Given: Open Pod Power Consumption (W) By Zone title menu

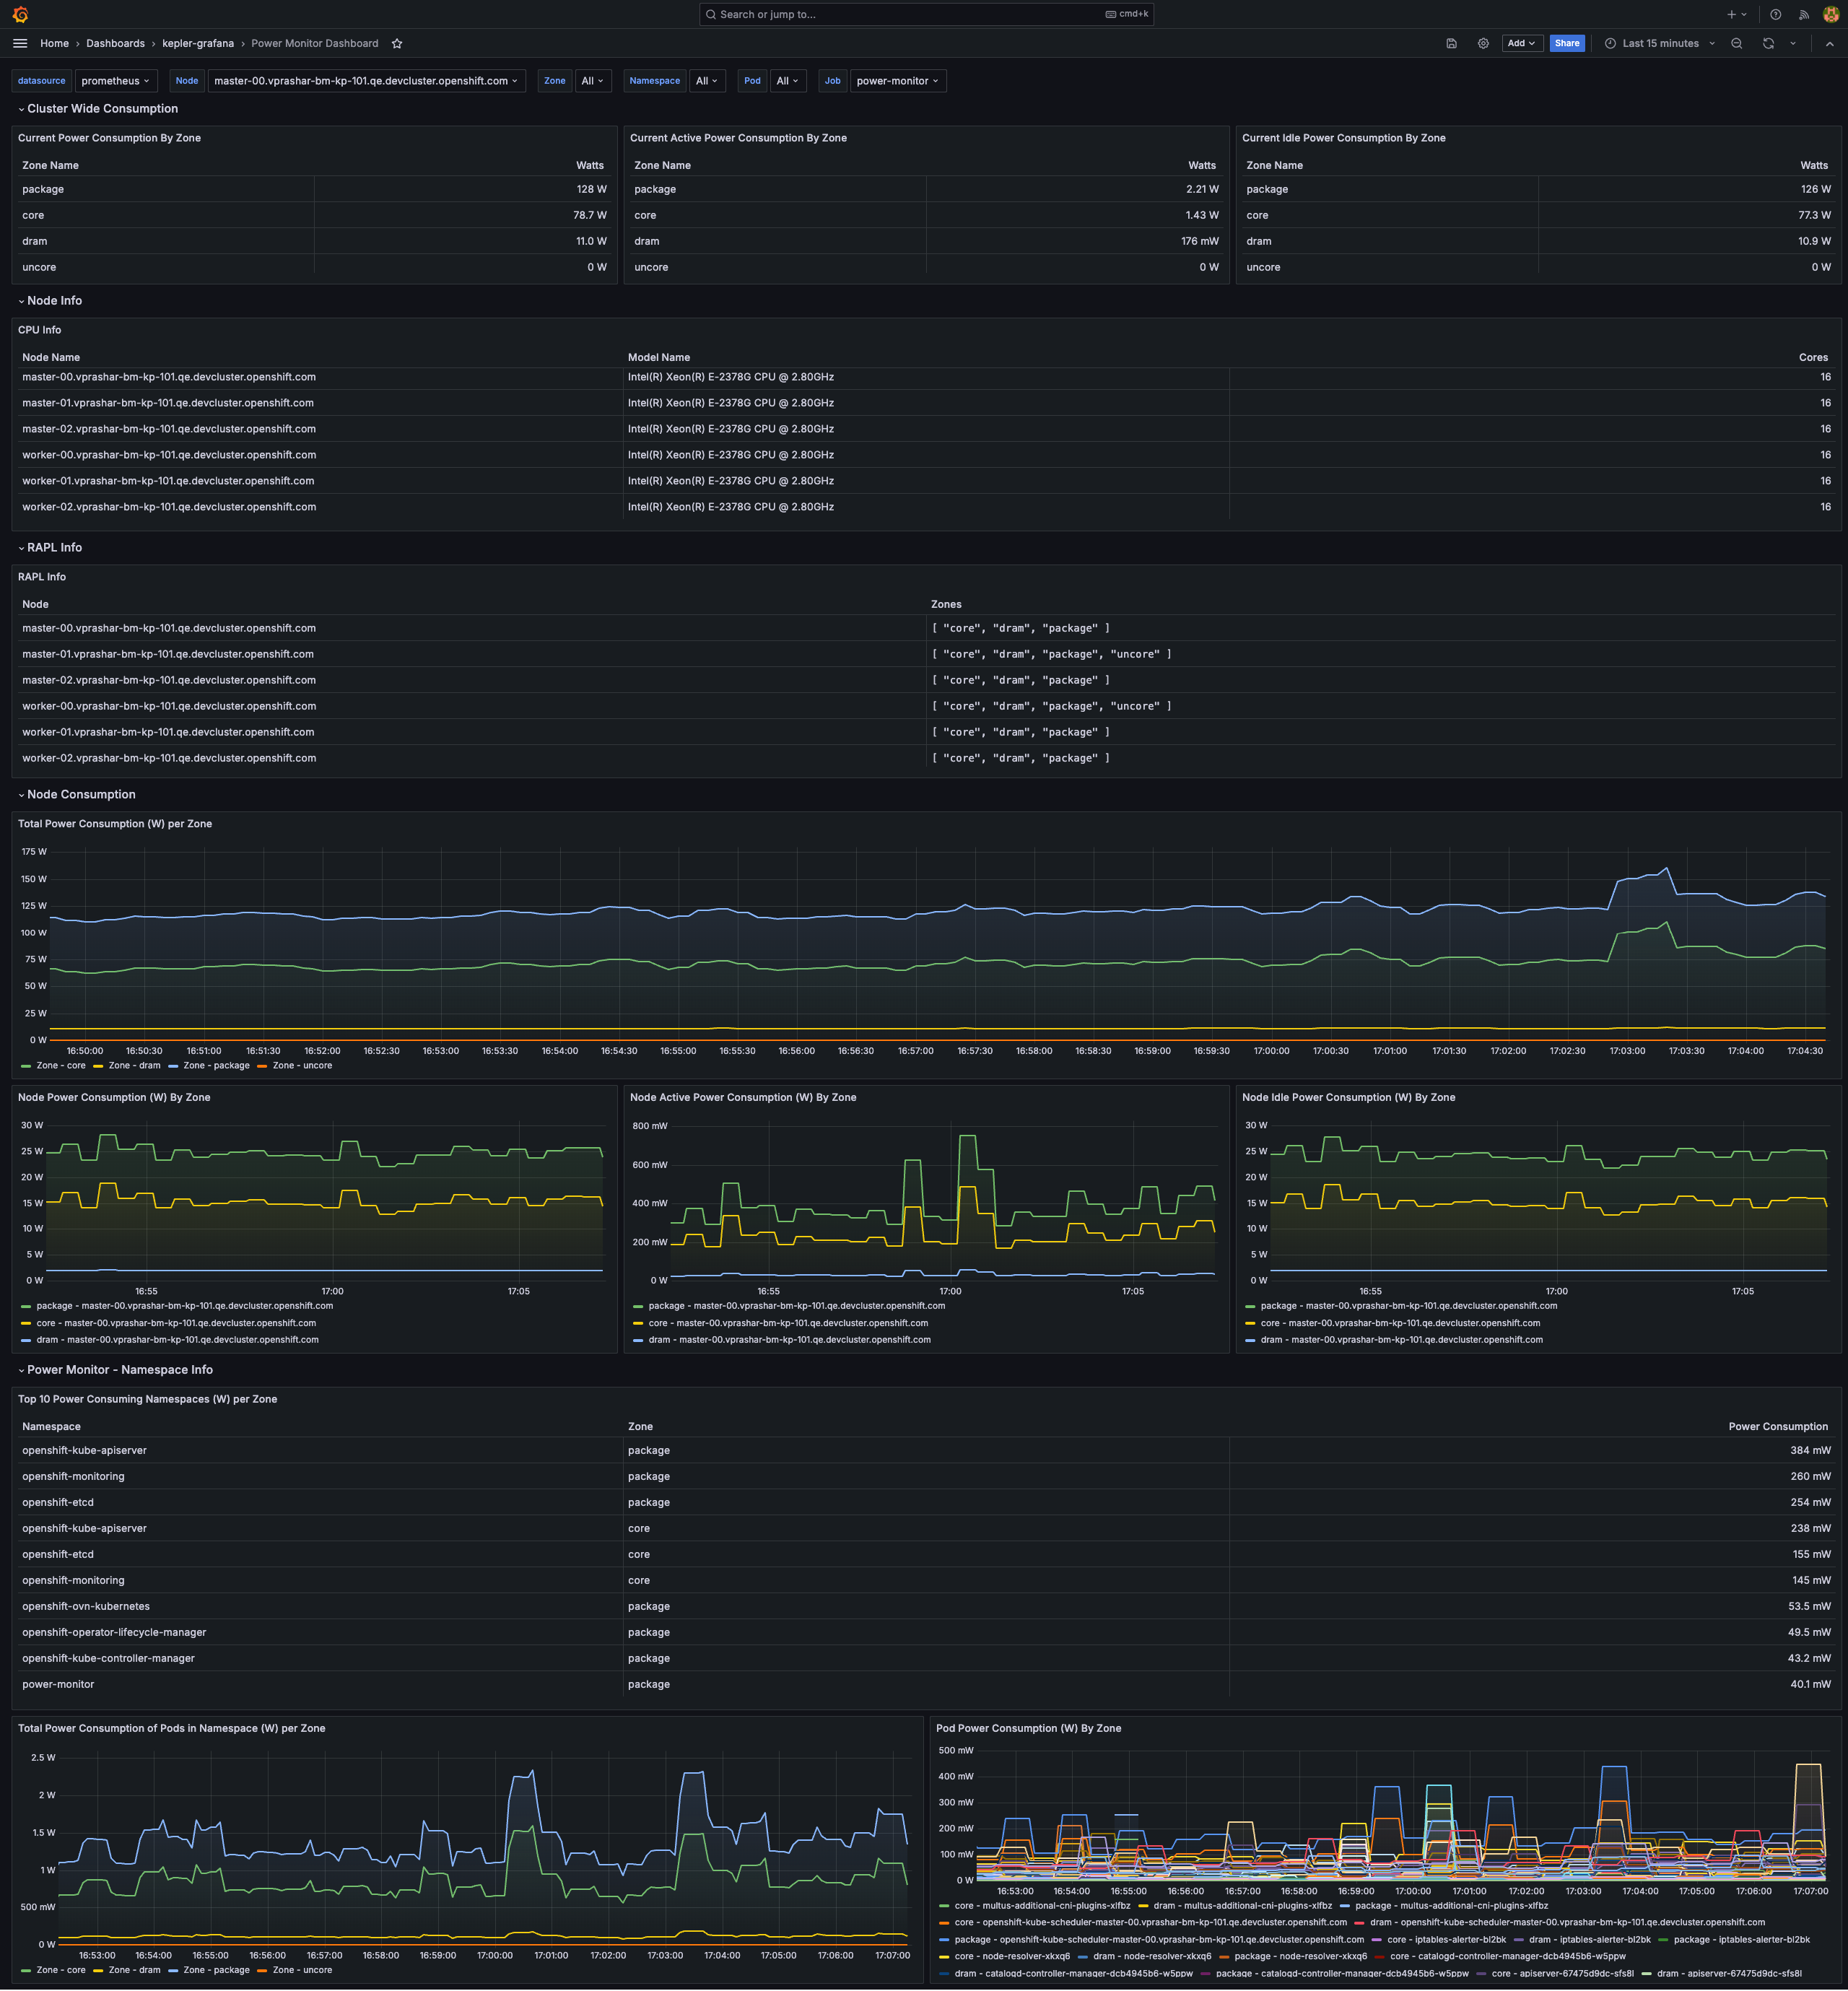Looking at the screenshot, I should [1028, 1728].
